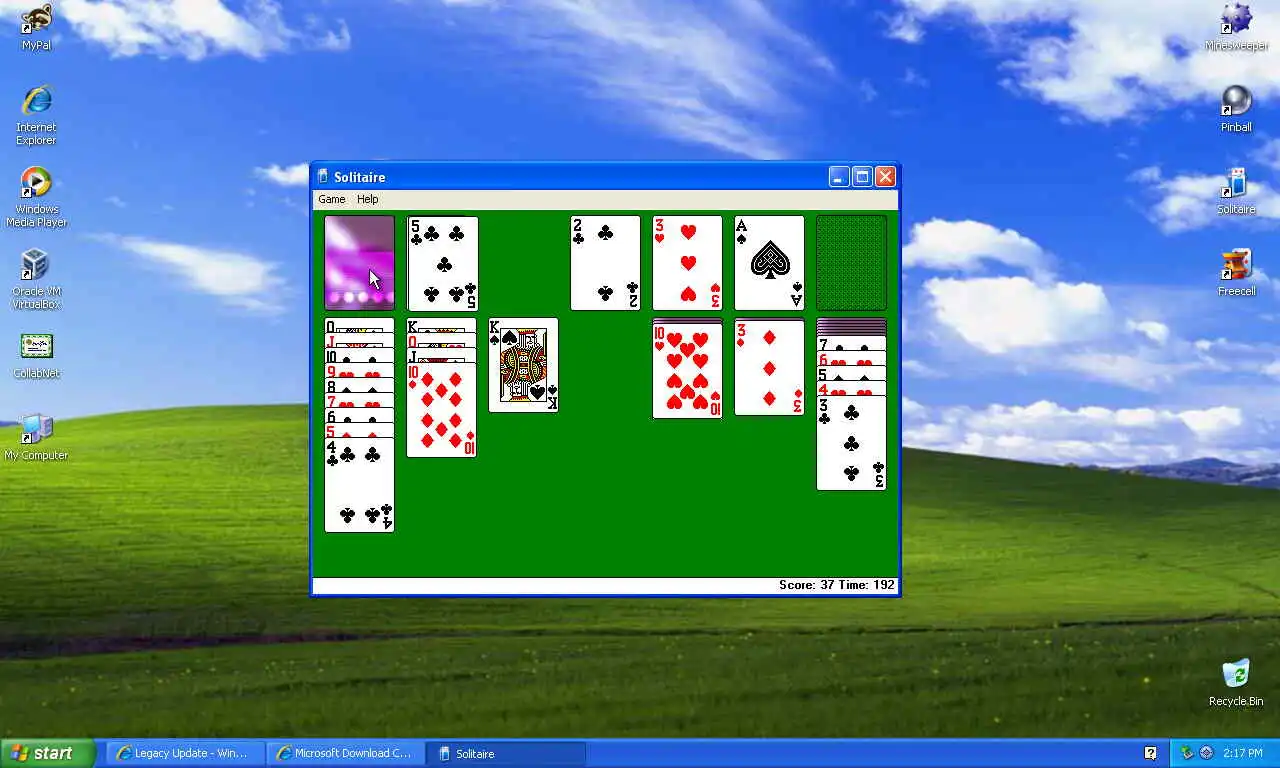Click the taskbar clock showing 2:17 PM
The image size is (1280, 768).
click(1245, 753)
